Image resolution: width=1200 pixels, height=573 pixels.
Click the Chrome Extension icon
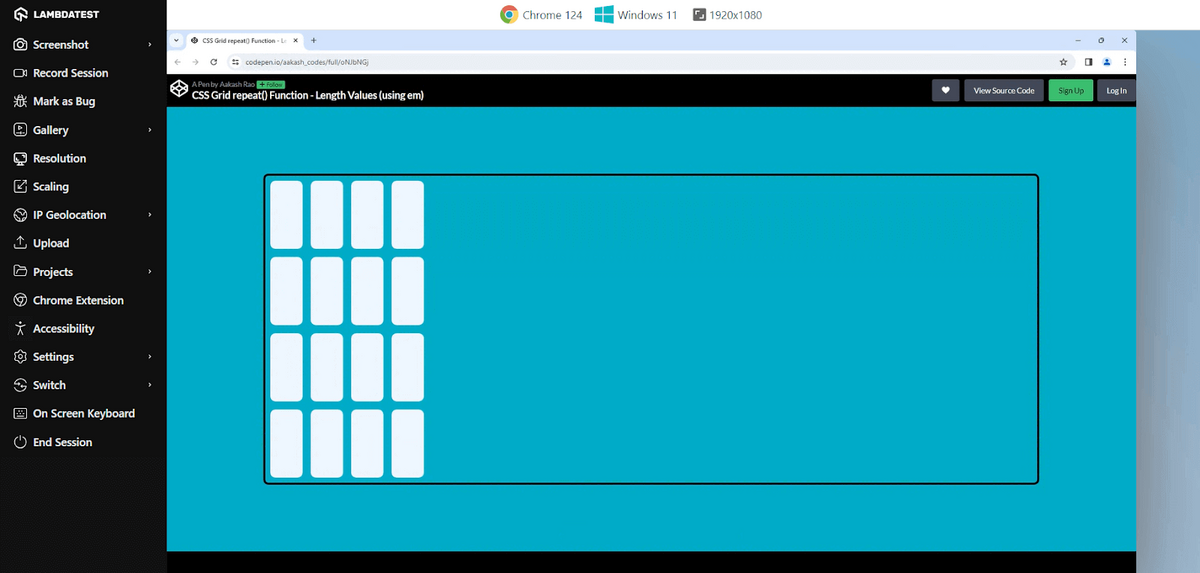(x=20, y=300)
